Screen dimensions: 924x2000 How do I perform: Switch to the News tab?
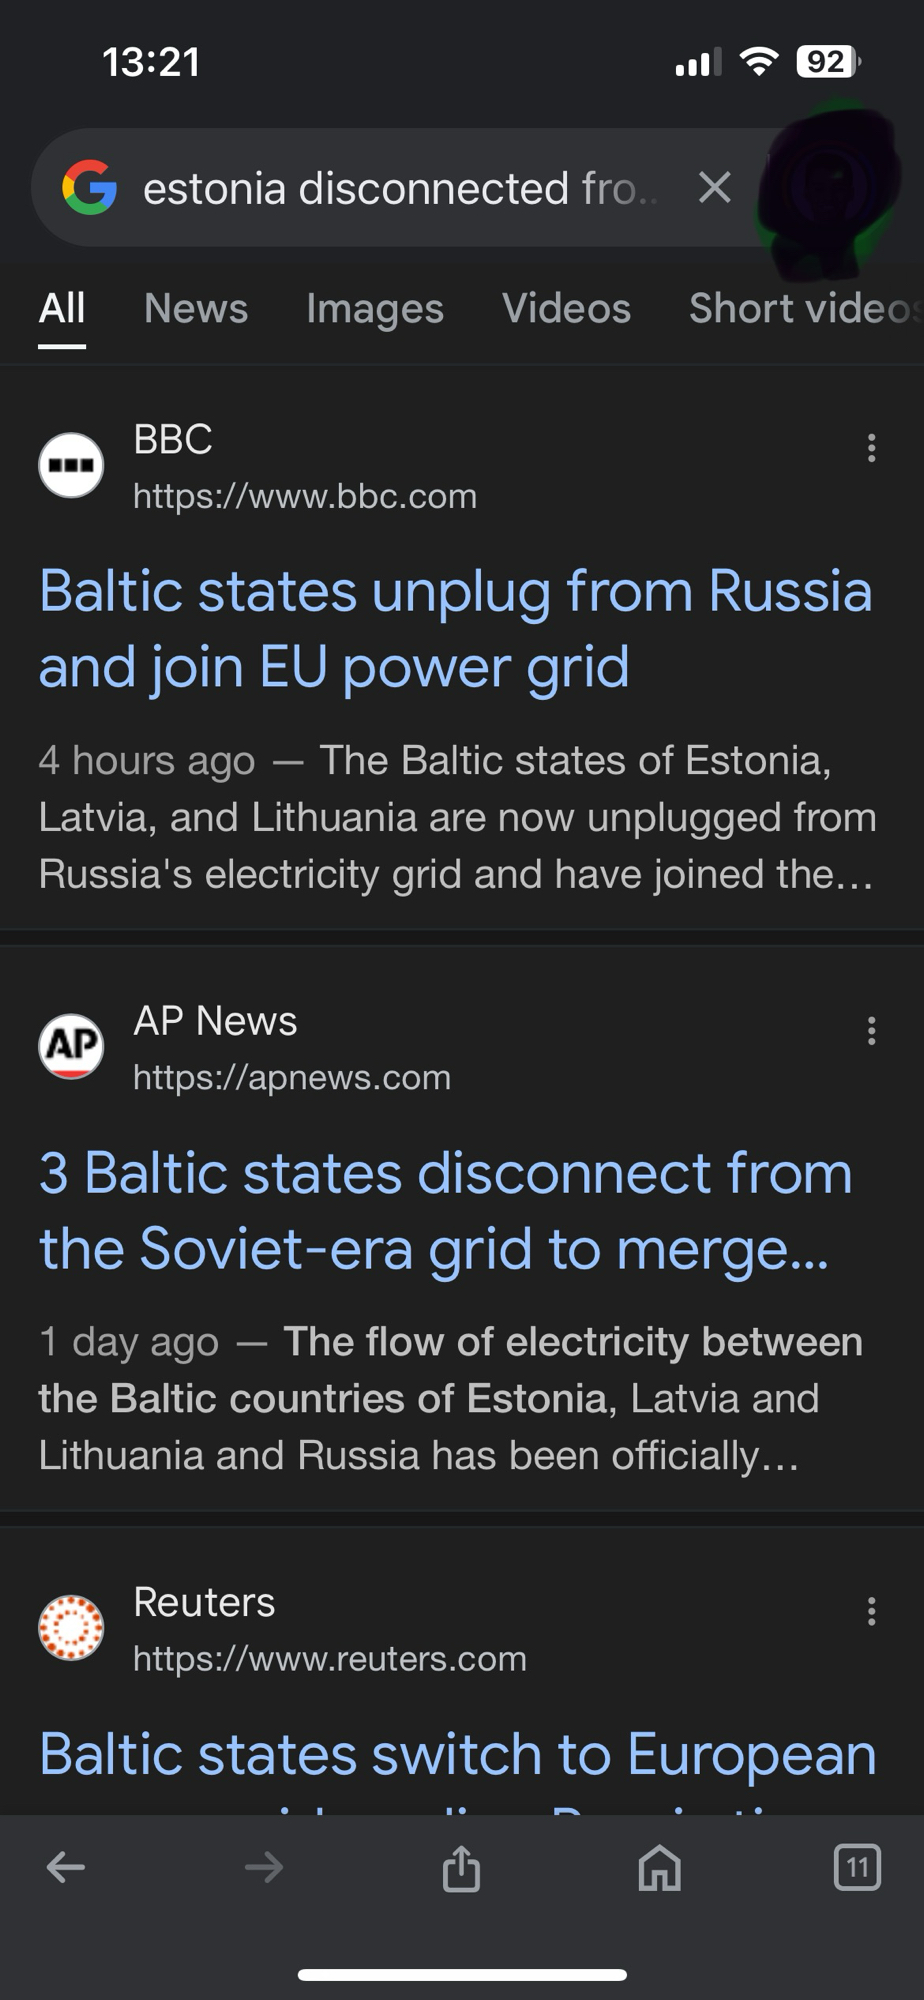coord(196,309)
